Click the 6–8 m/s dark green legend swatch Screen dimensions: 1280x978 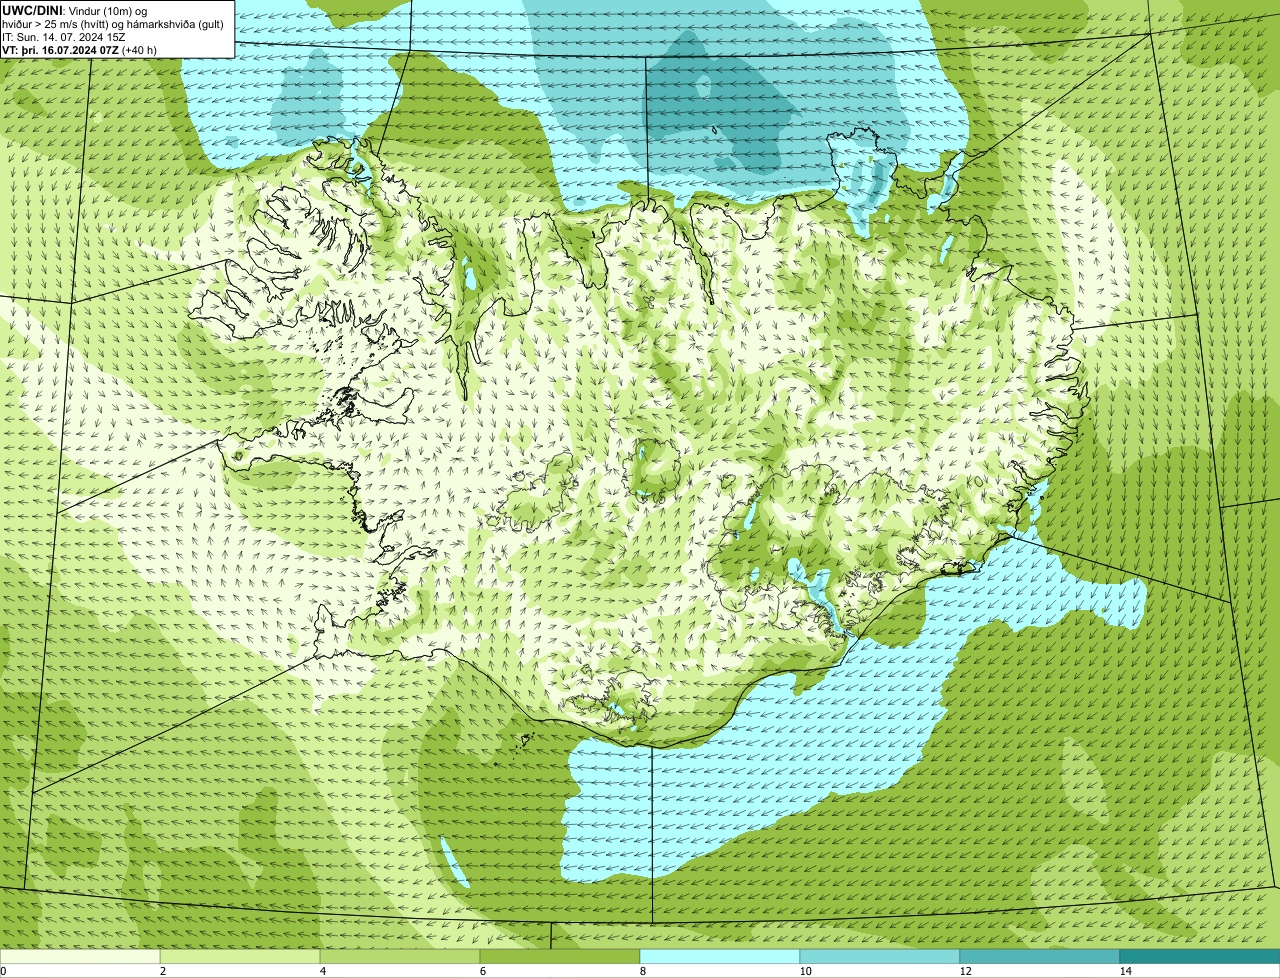click(560, 957)
